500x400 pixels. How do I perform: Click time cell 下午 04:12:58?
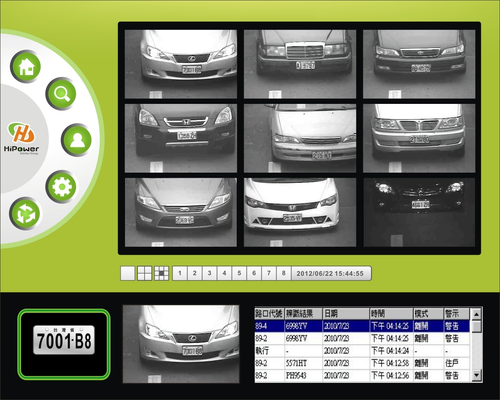pyautogui.click(x=390, y=363)
